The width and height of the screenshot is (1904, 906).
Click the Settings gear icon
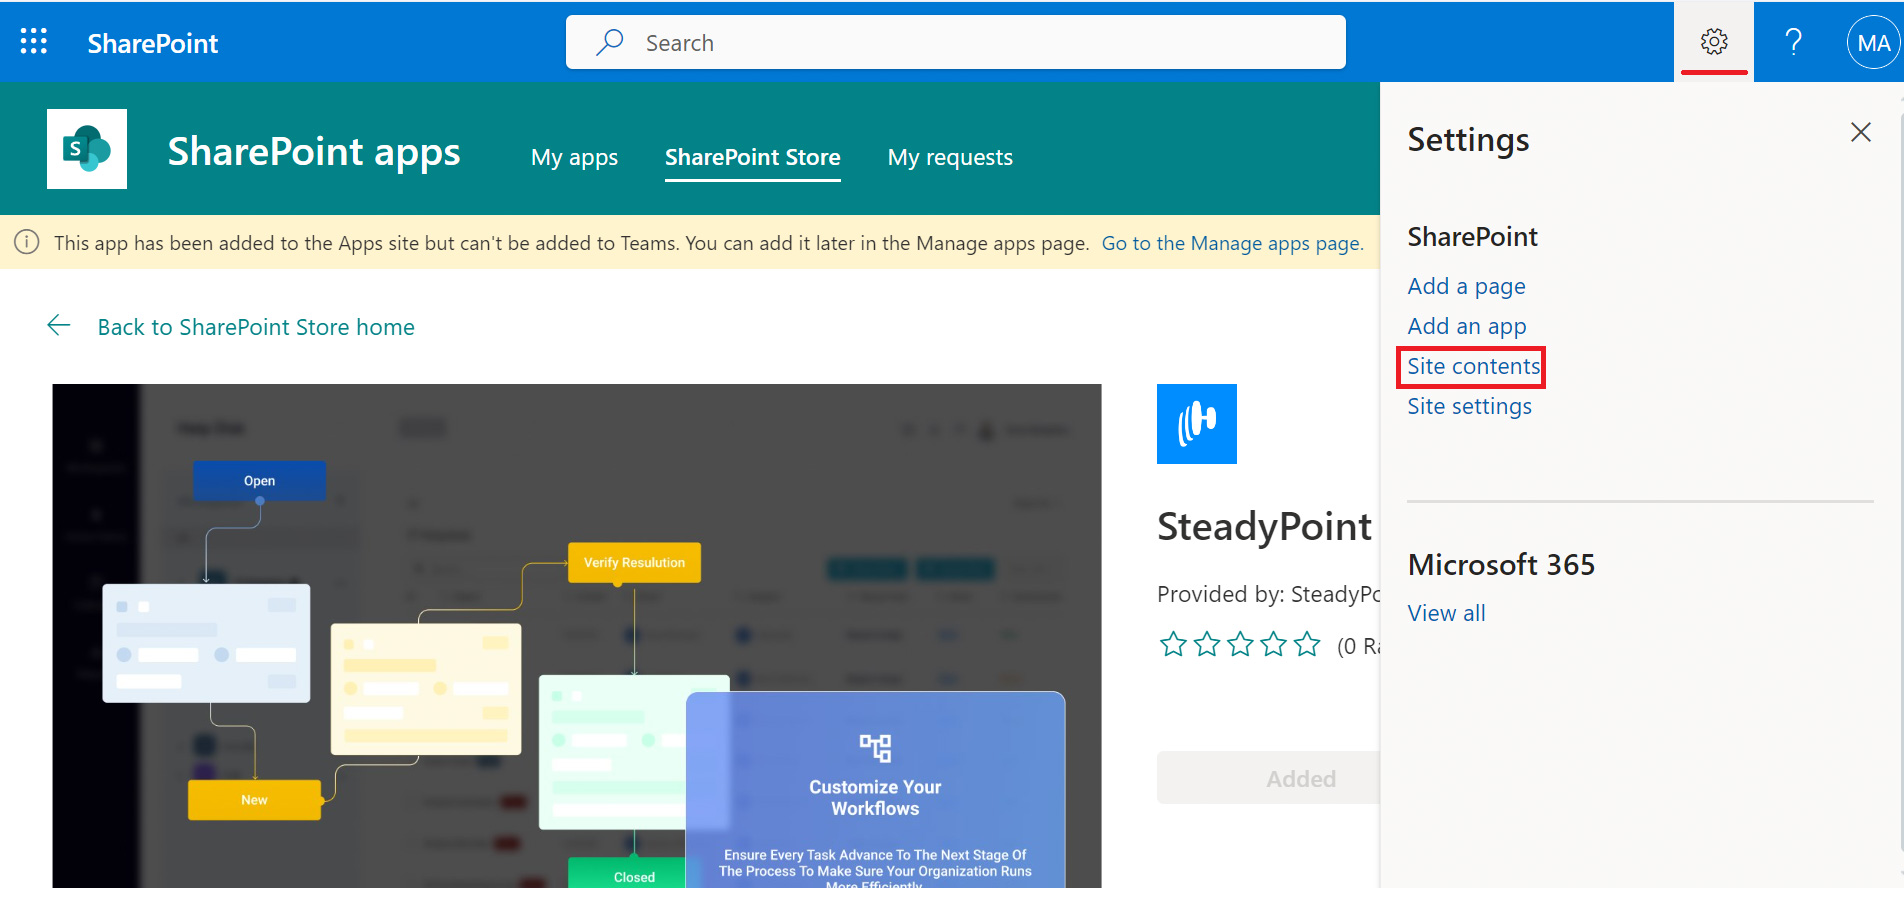click(1714, 42)
